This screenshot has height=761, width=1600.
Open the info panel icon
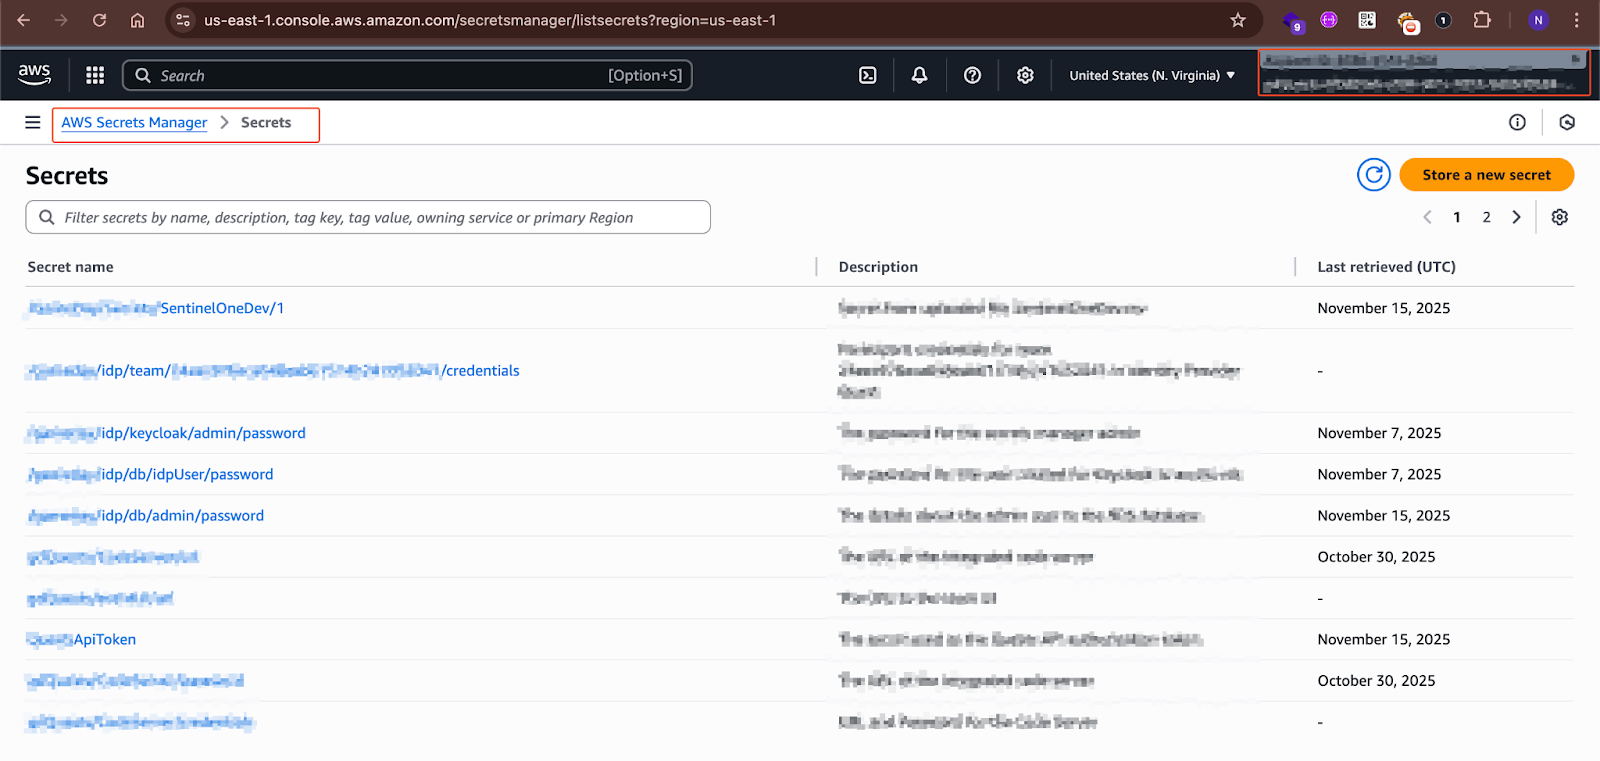click(x=1517, y=122)
